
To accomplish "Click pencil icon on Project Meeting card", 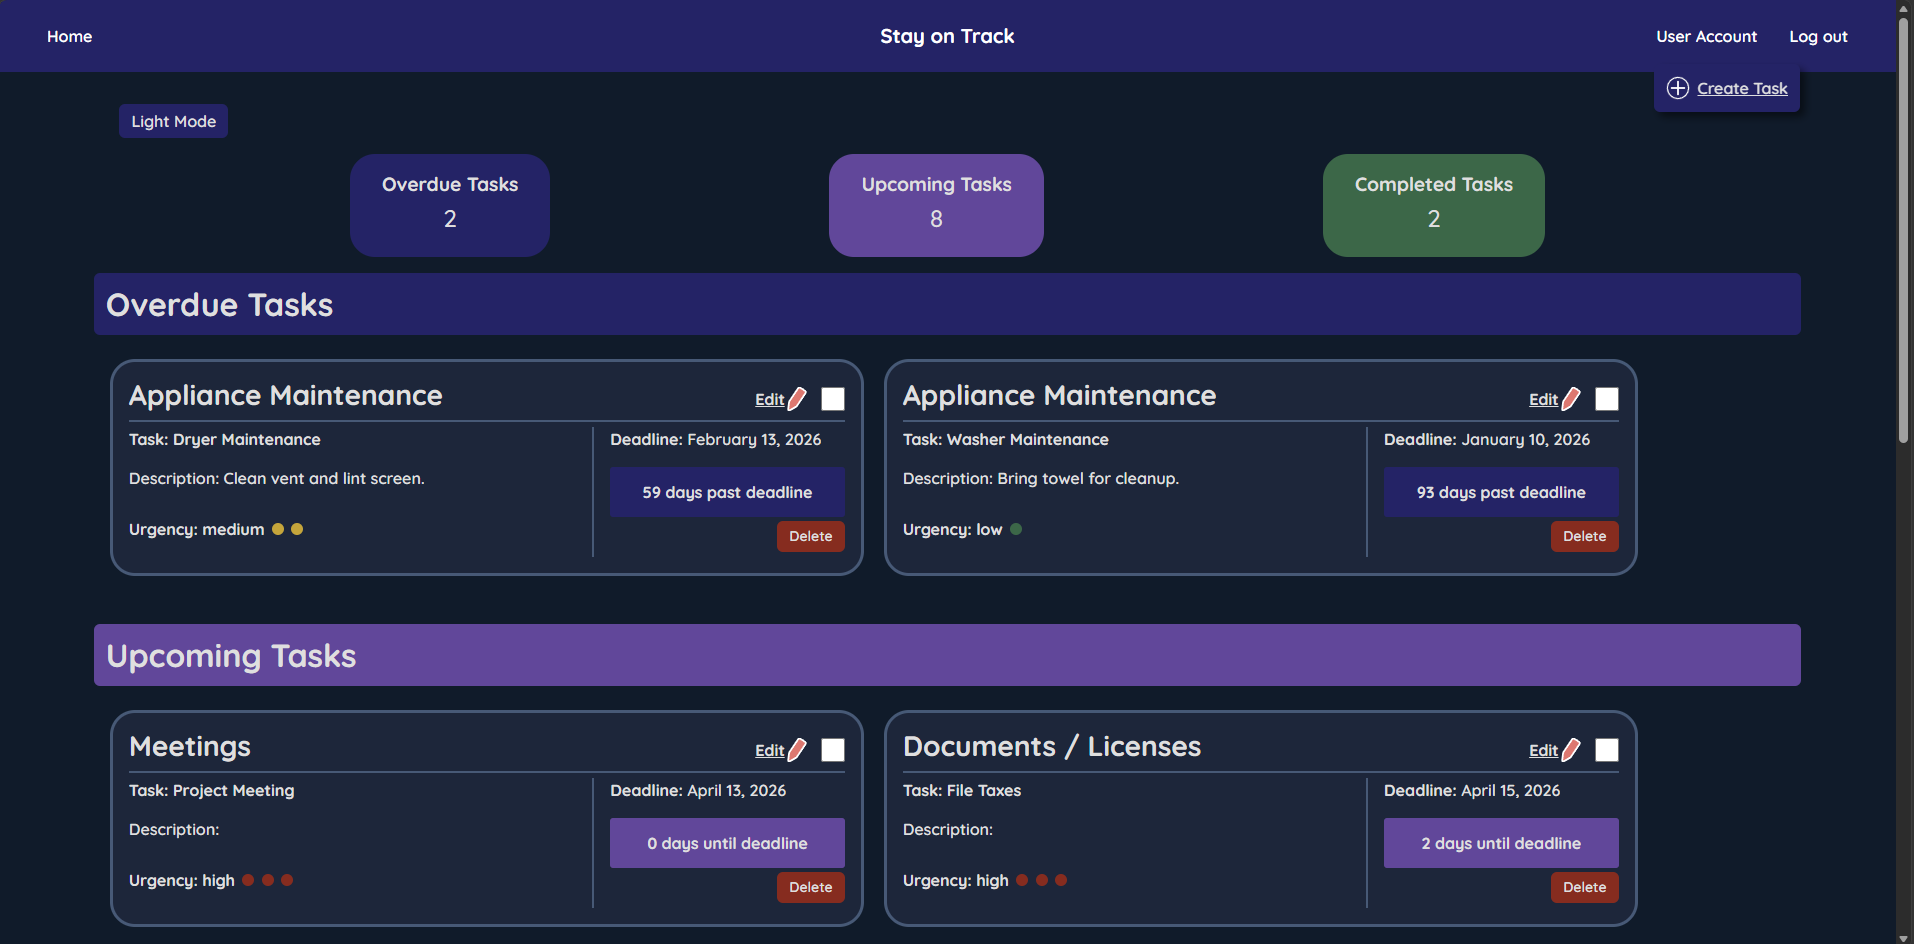I will click(797, 750).
